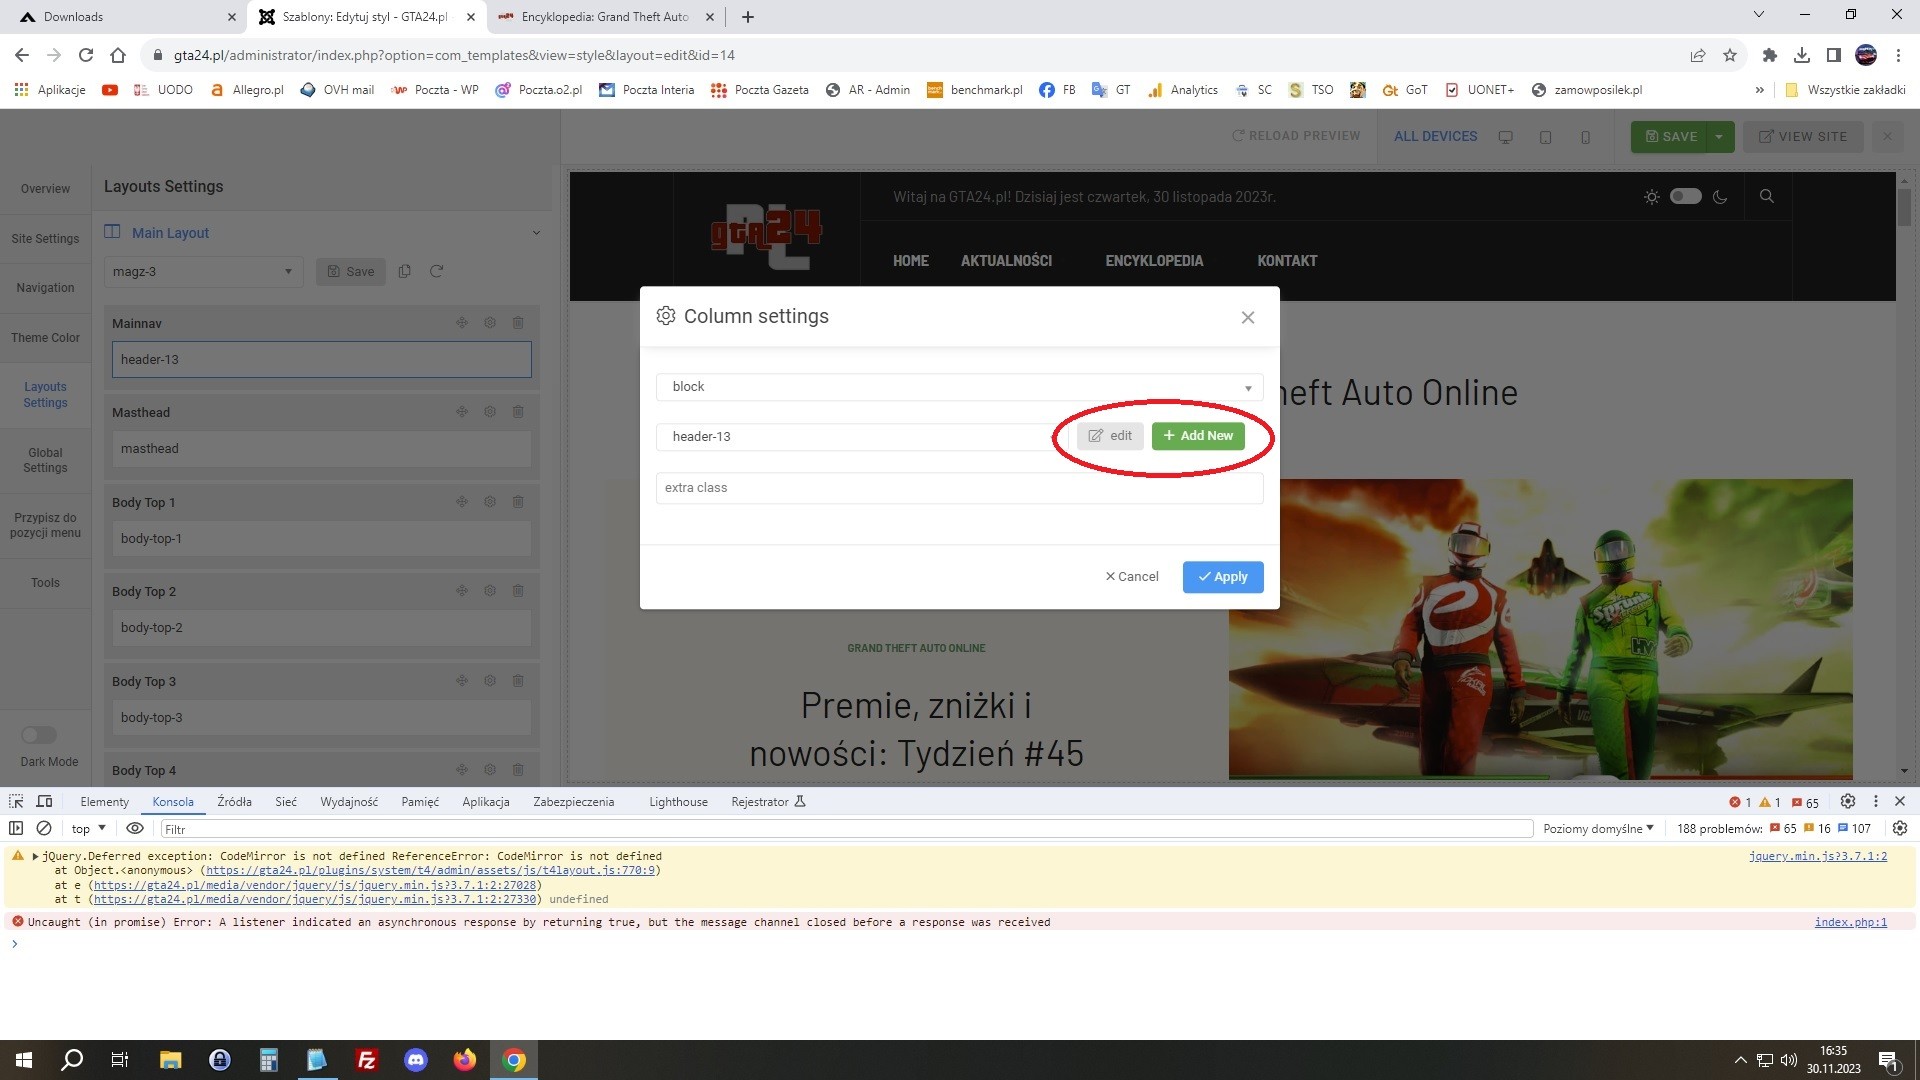This screenshot has height=1080, width=1920.
Task: Toggle the DevTools console eye live expression
Action: pyautogui.click(x=135, y=828)
